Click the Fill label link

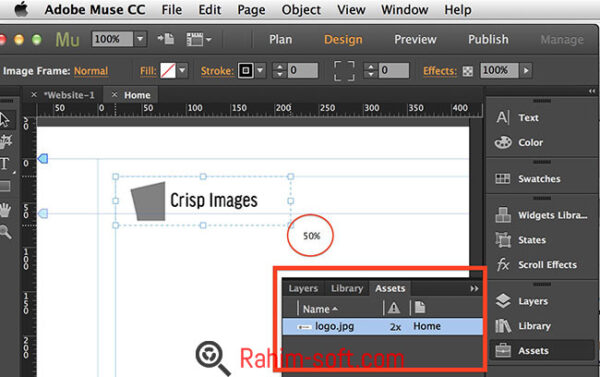[148, 71]
